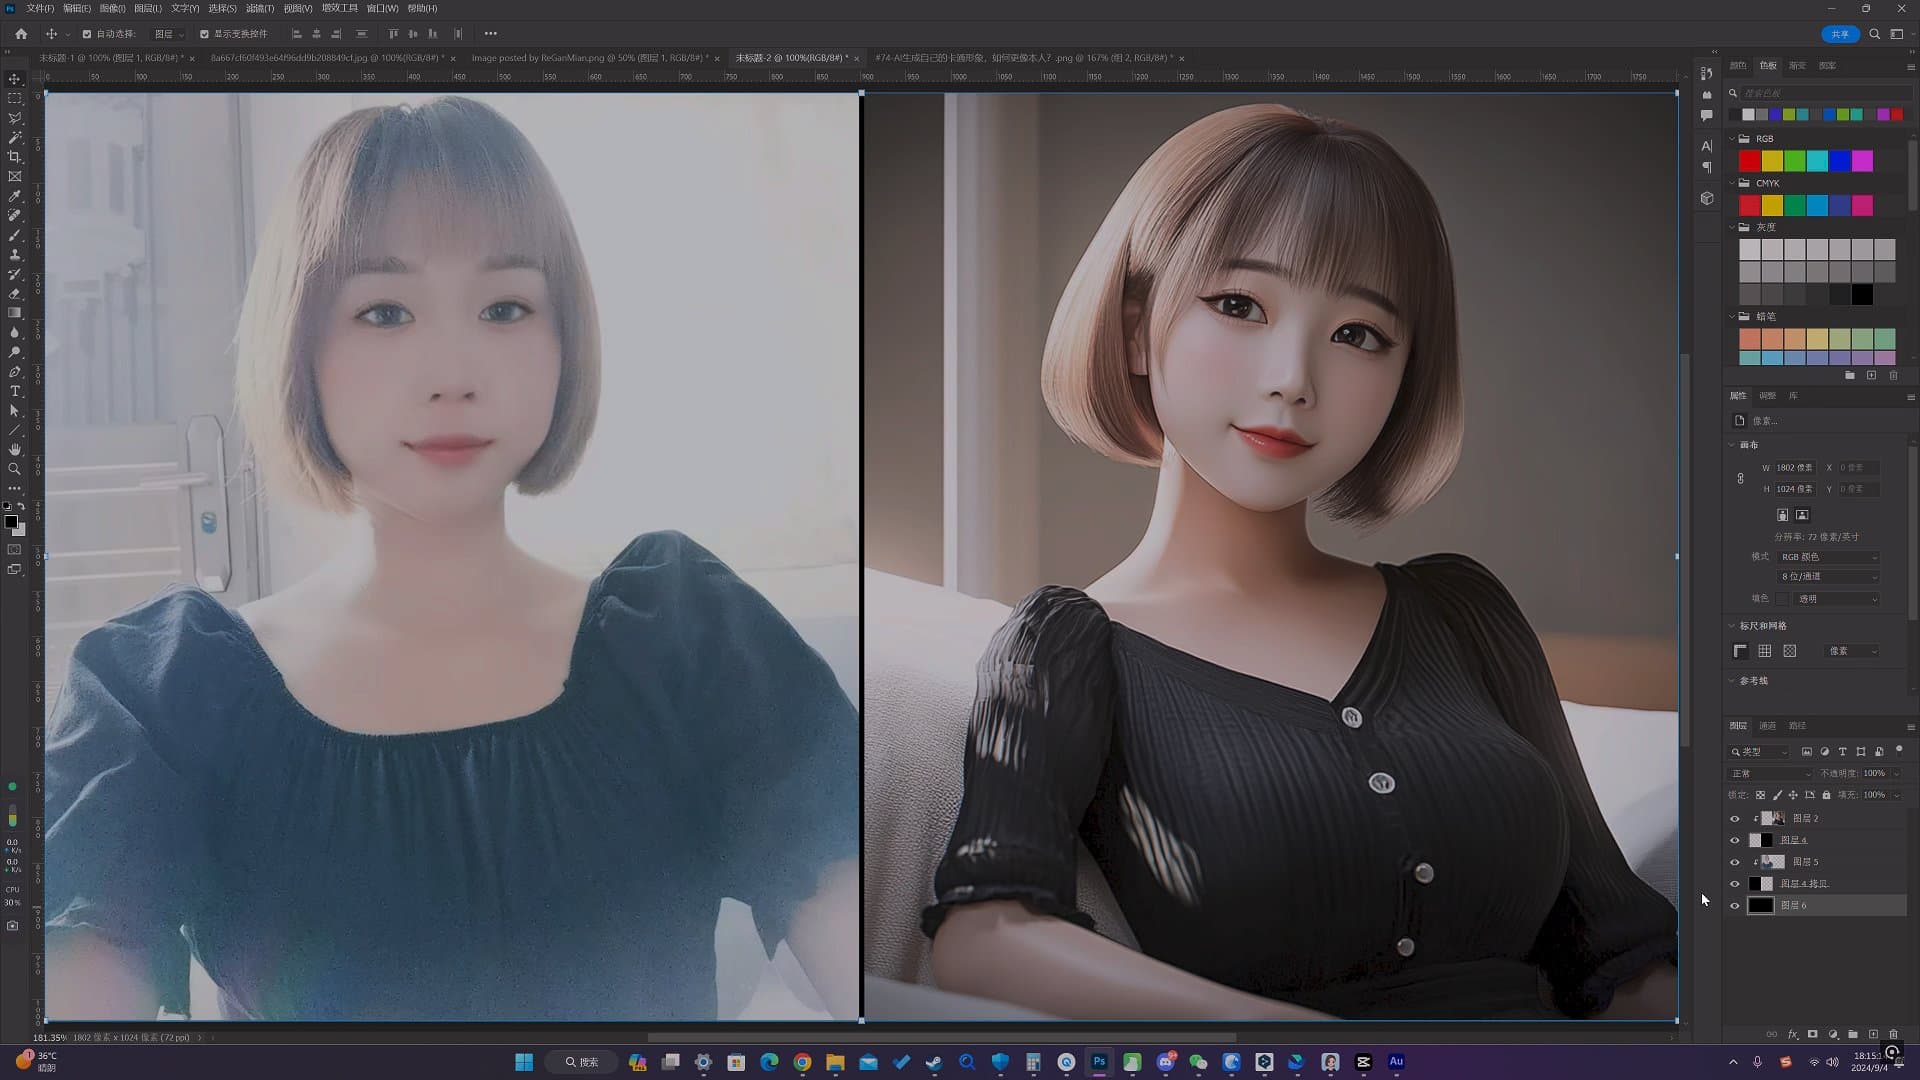Click the delete layer trash icon

tap(1893, 1034)
